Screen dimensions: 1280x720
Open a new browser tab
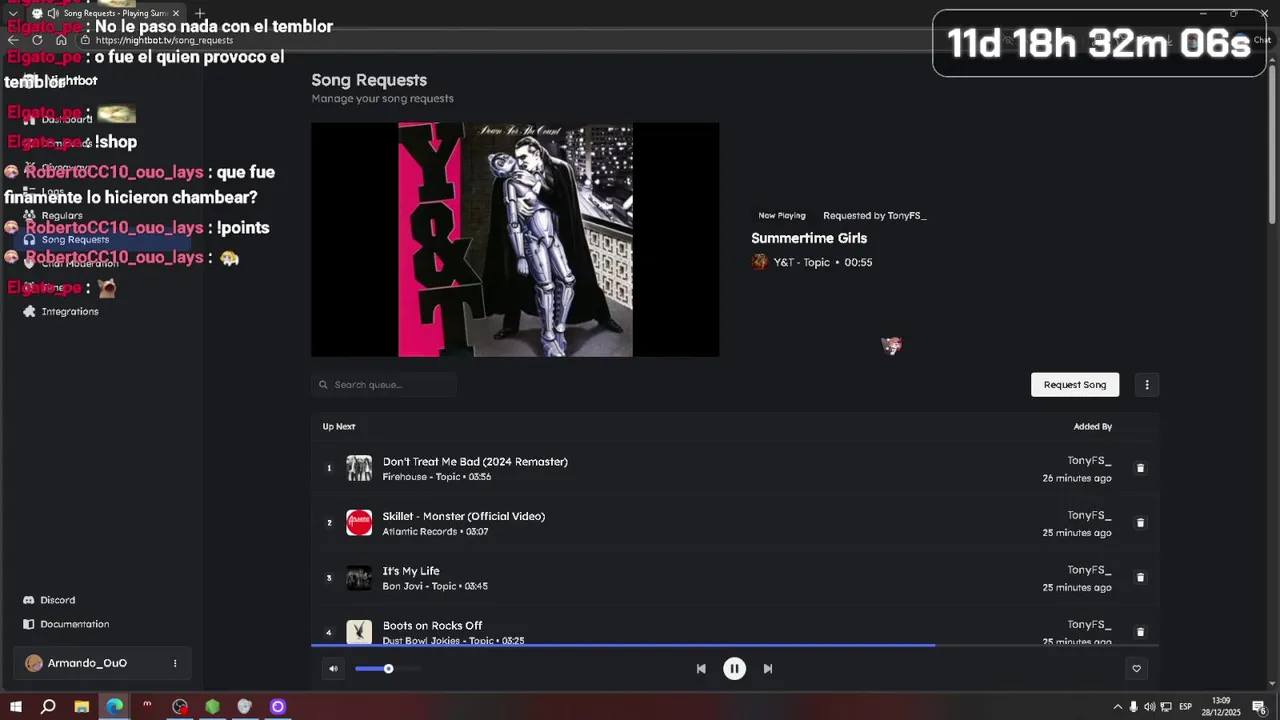pyautogui.click(x=199, y=13)
